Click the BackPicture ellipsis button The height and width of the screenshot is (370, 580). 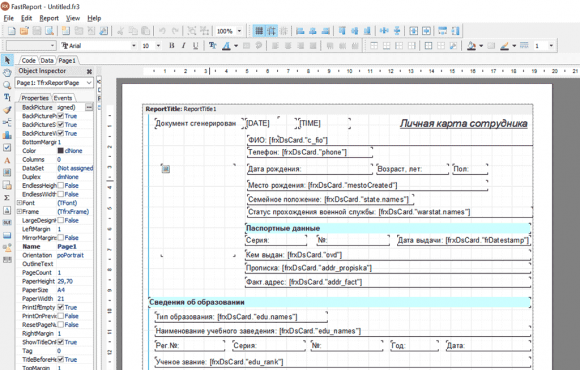(89, 107)
